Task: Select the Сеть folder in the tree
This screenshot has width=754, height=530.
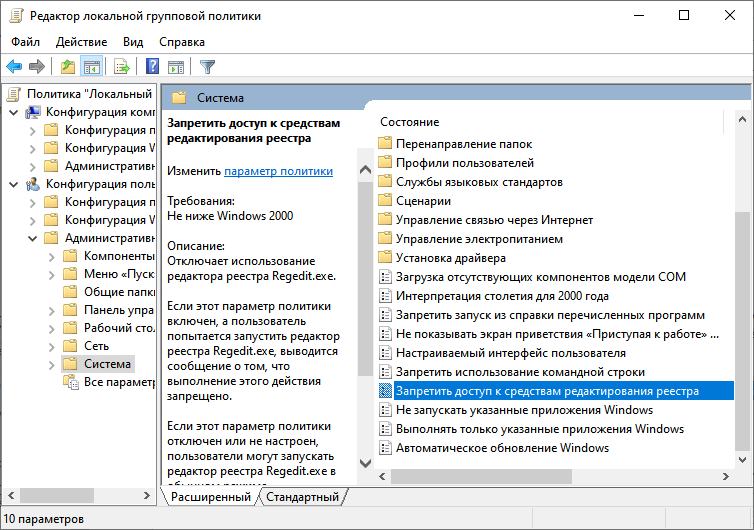Action: click(87, 346)
